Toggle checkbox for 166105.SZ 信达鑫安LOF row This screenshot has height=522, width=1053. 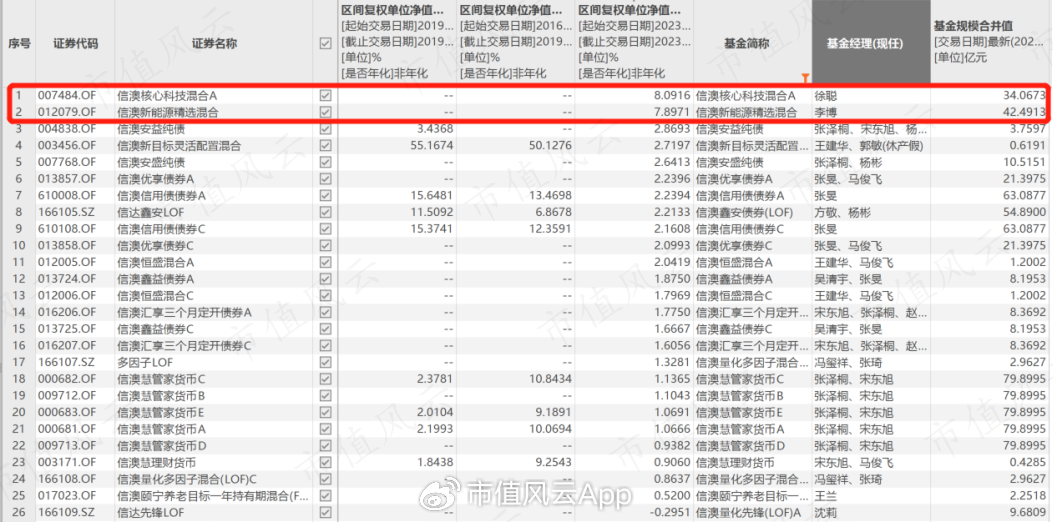click(x=326, y=212)
